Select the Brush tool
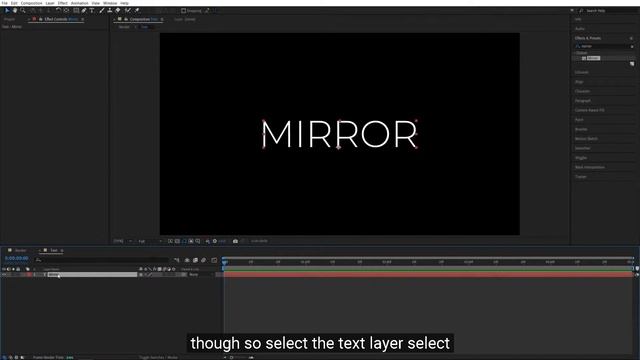The width and height of the screenshot is (640, 360). click(102, 11)
